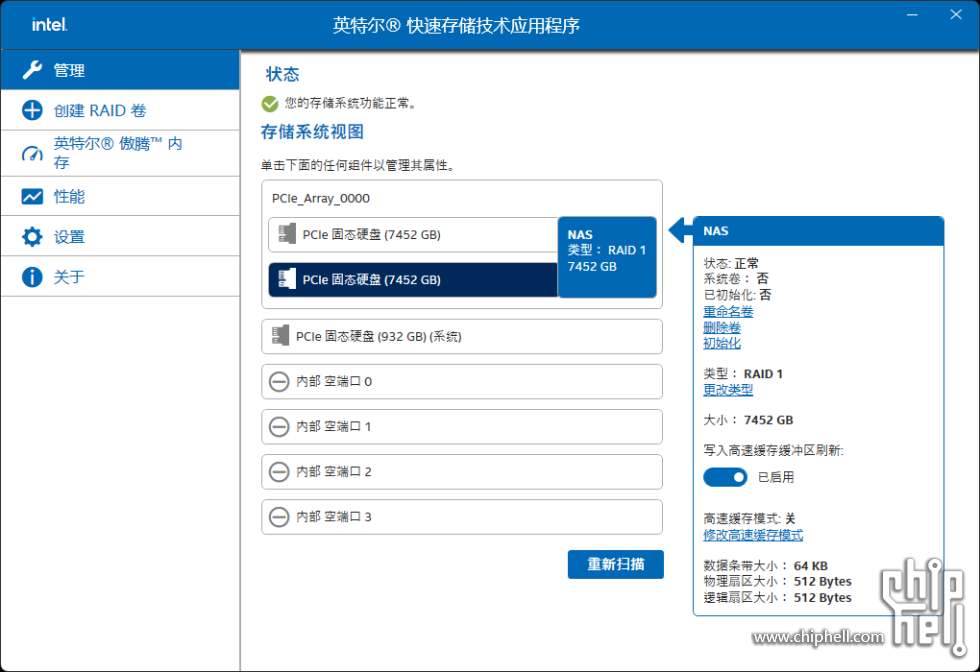Toggle the write cache buffer flush switch
The width and height of the screenshot is (980, 672).
coord(725,477)
